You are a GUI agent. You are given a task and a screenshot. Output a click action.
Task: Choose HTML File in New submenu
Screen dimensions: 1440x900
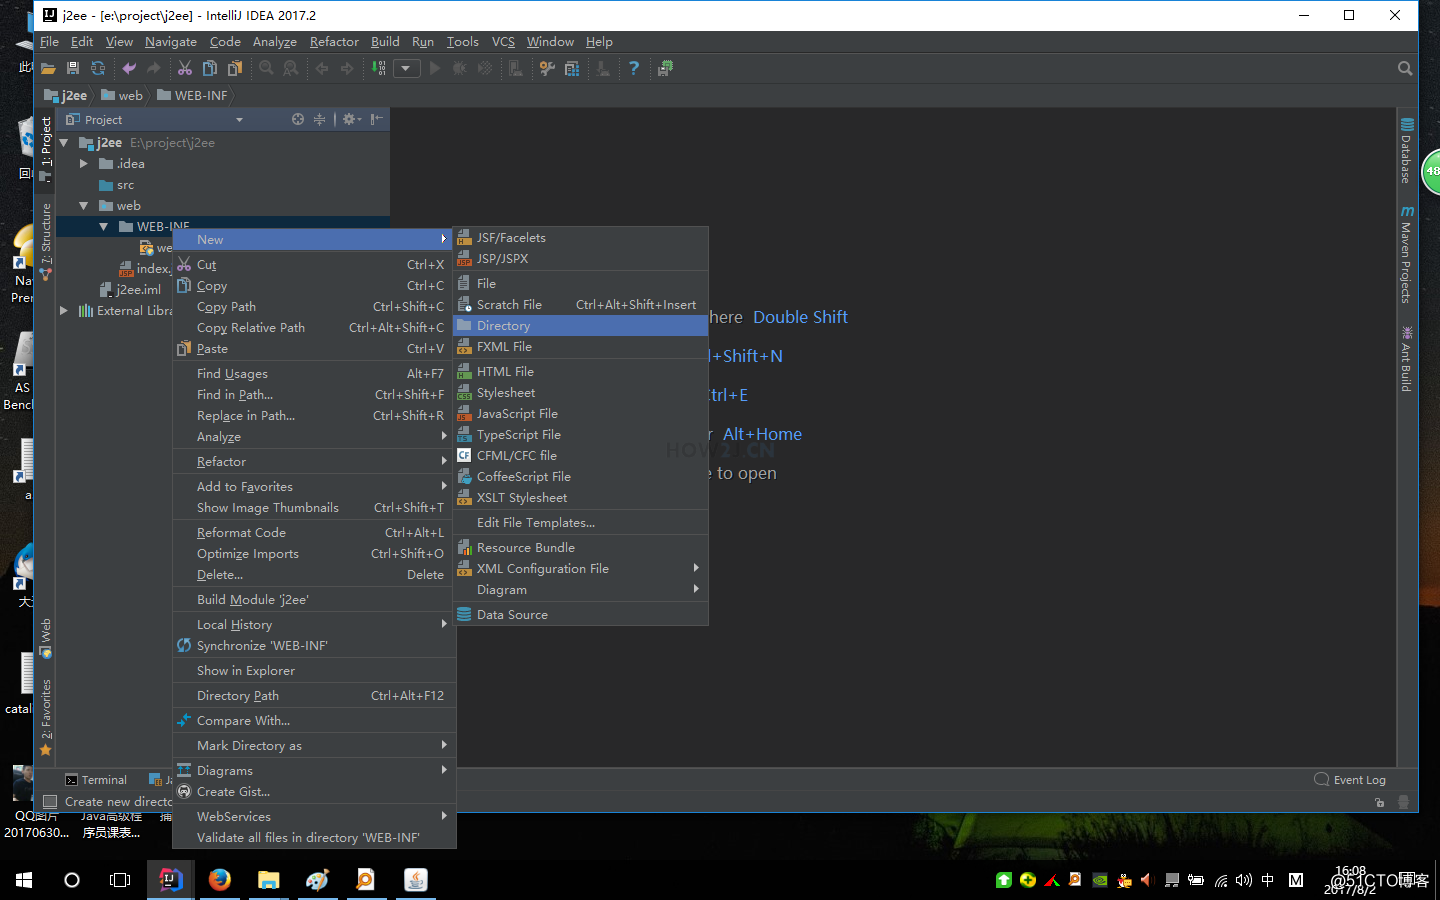point(581,372)
